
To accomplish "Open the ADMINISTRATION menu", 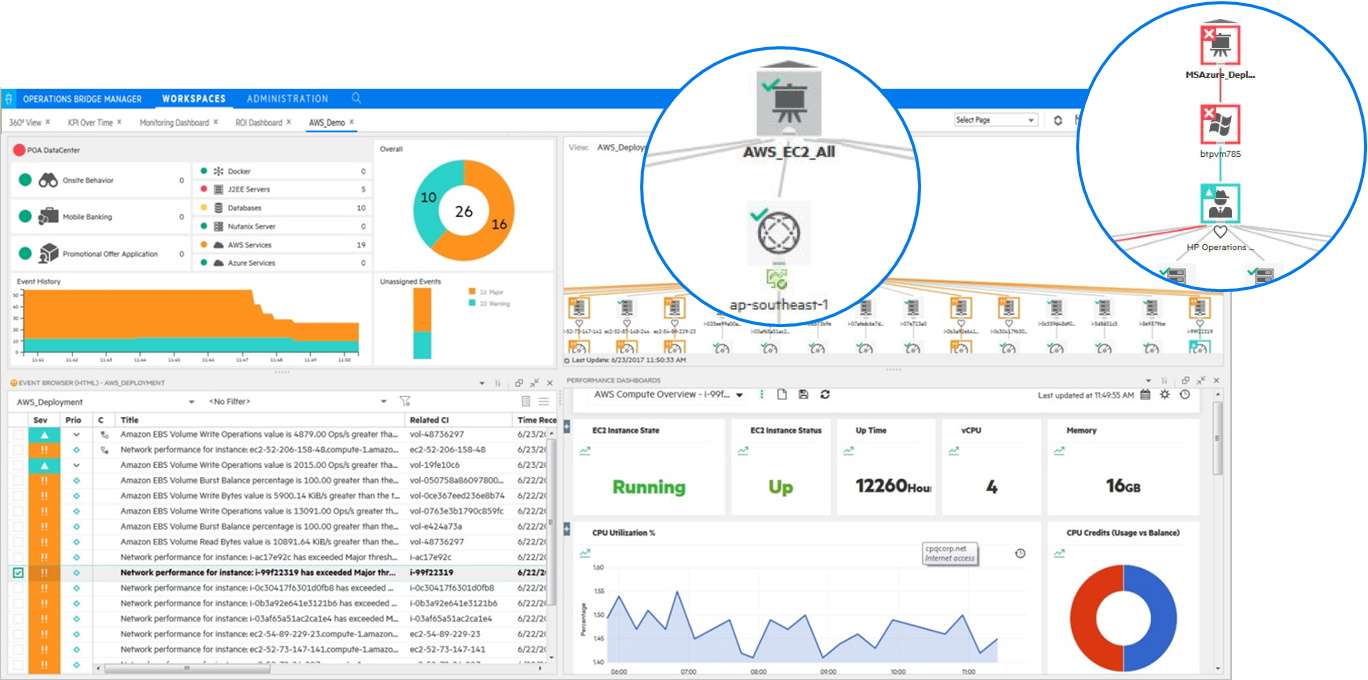I will point(288,98).
